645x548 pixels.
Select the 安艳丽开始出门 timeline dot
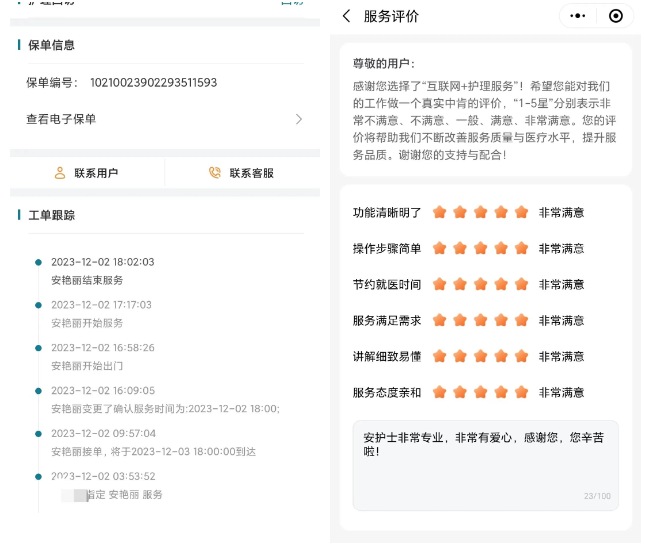click(39, 348)
